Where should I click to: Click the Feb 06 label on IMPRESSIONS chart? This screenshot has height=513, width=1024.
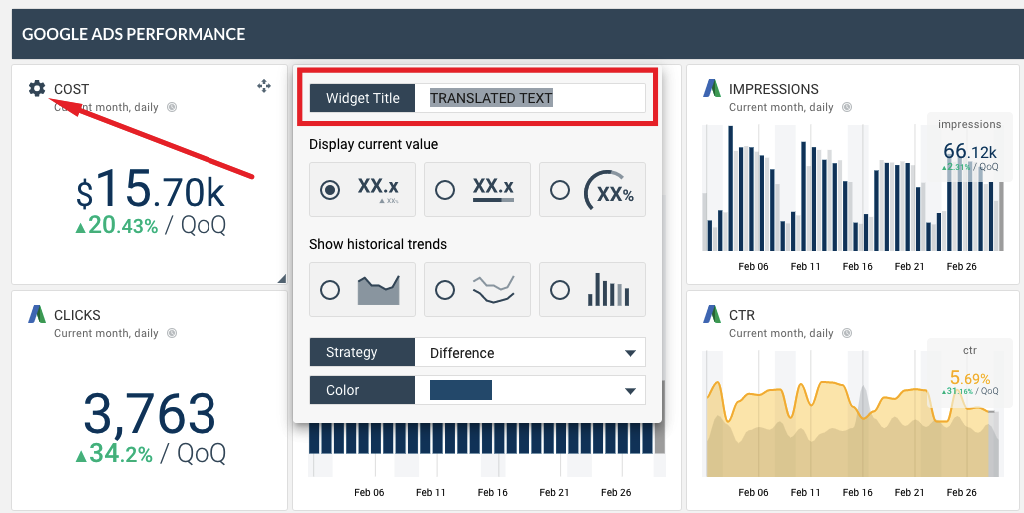click(x=753, y=266)
